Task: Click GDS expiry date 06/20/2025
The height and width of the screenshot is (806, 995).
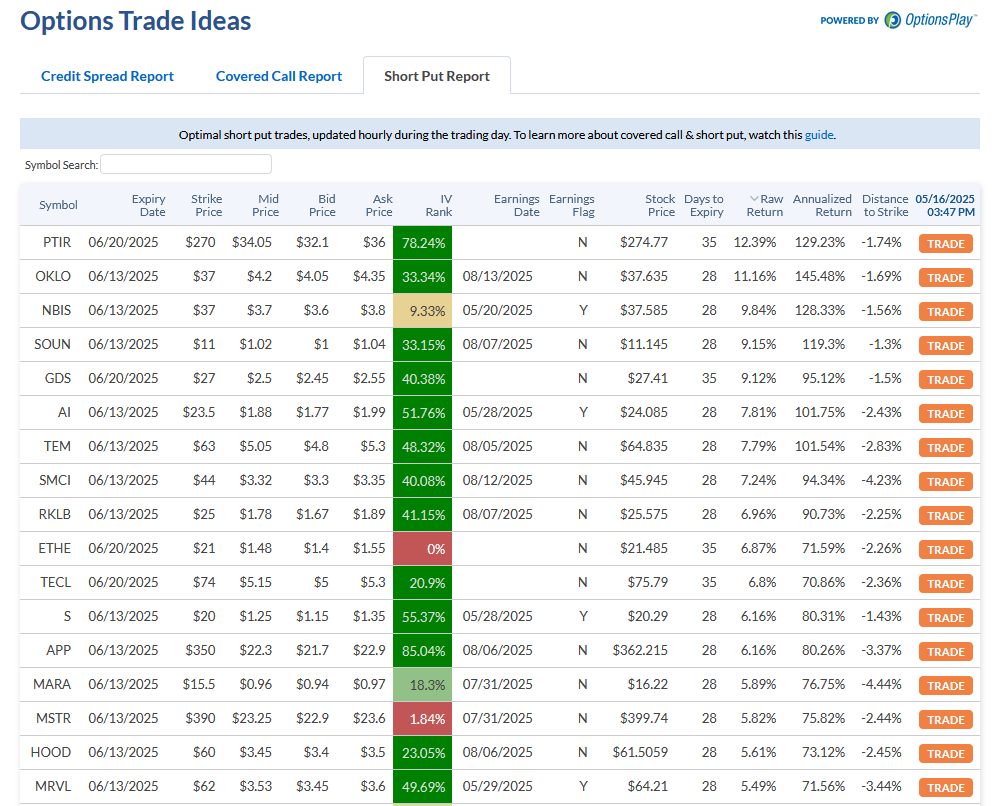Action: (x=123, y=378)
